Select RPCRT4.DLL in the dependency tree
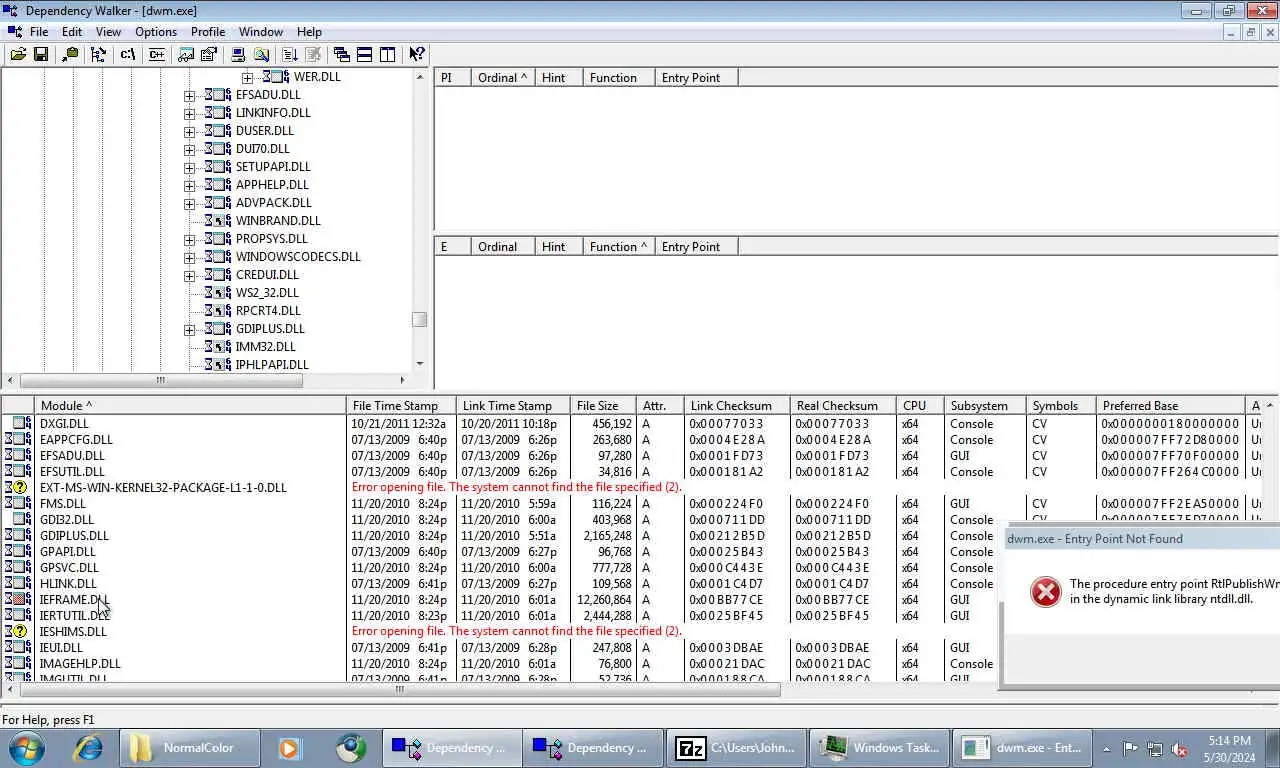Screen dimensions: 1280x768 pos(268,311)
